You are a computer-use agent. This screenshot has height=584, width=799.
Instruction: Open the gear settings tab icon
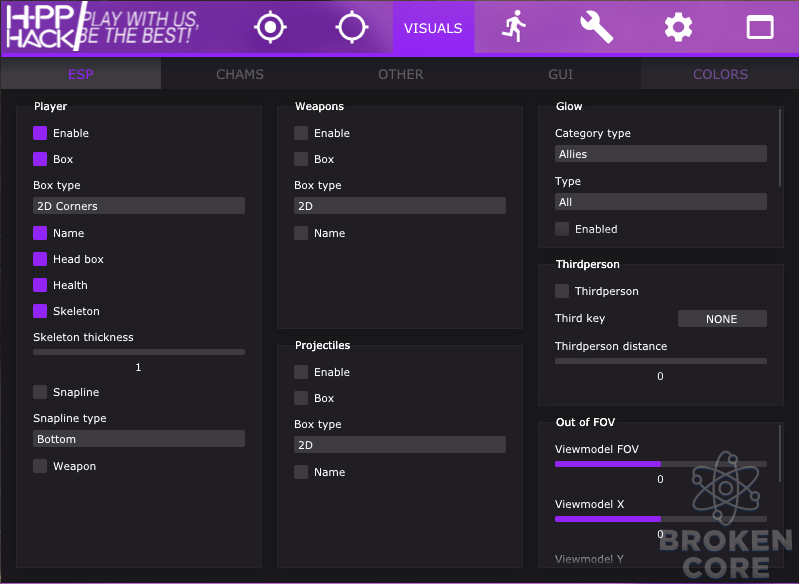[x=678, y=27]
